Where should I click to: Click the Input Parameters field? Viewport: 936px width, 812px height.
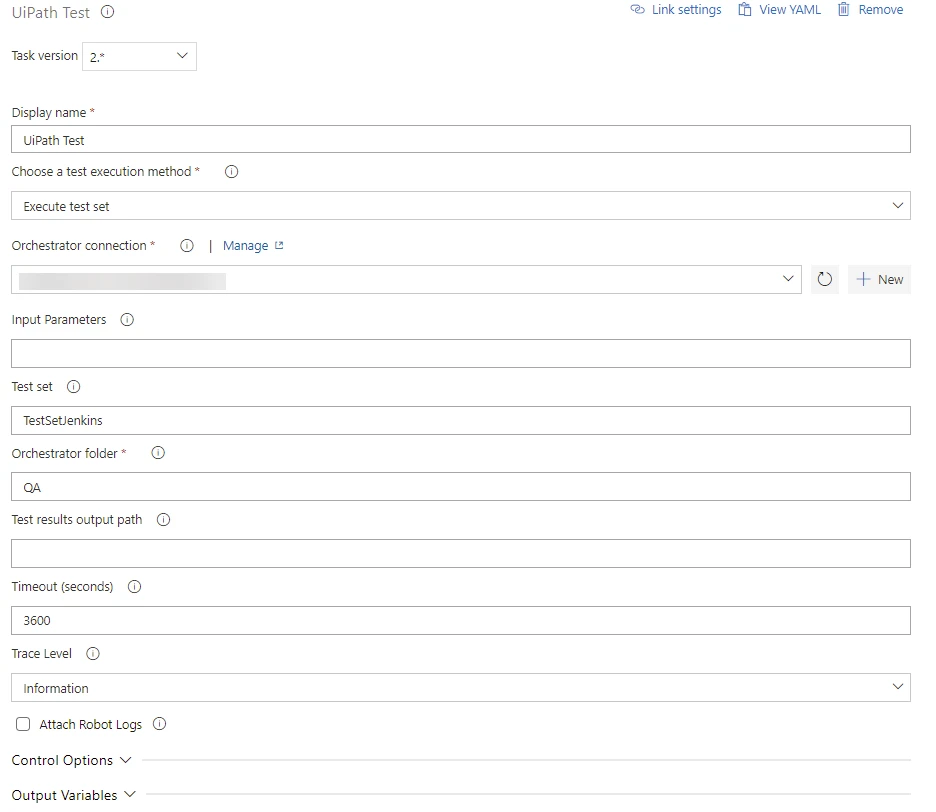461,353
